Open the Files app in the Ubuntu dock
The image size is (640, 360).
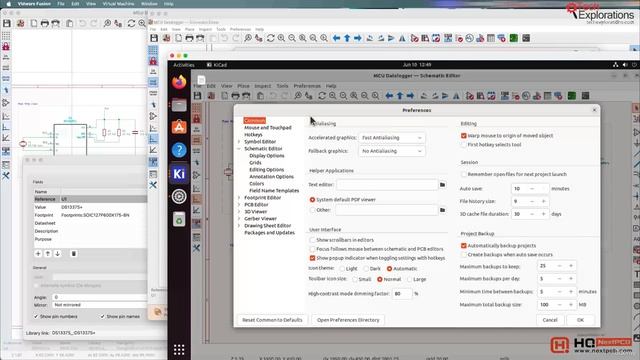click(x=179, y=105)
